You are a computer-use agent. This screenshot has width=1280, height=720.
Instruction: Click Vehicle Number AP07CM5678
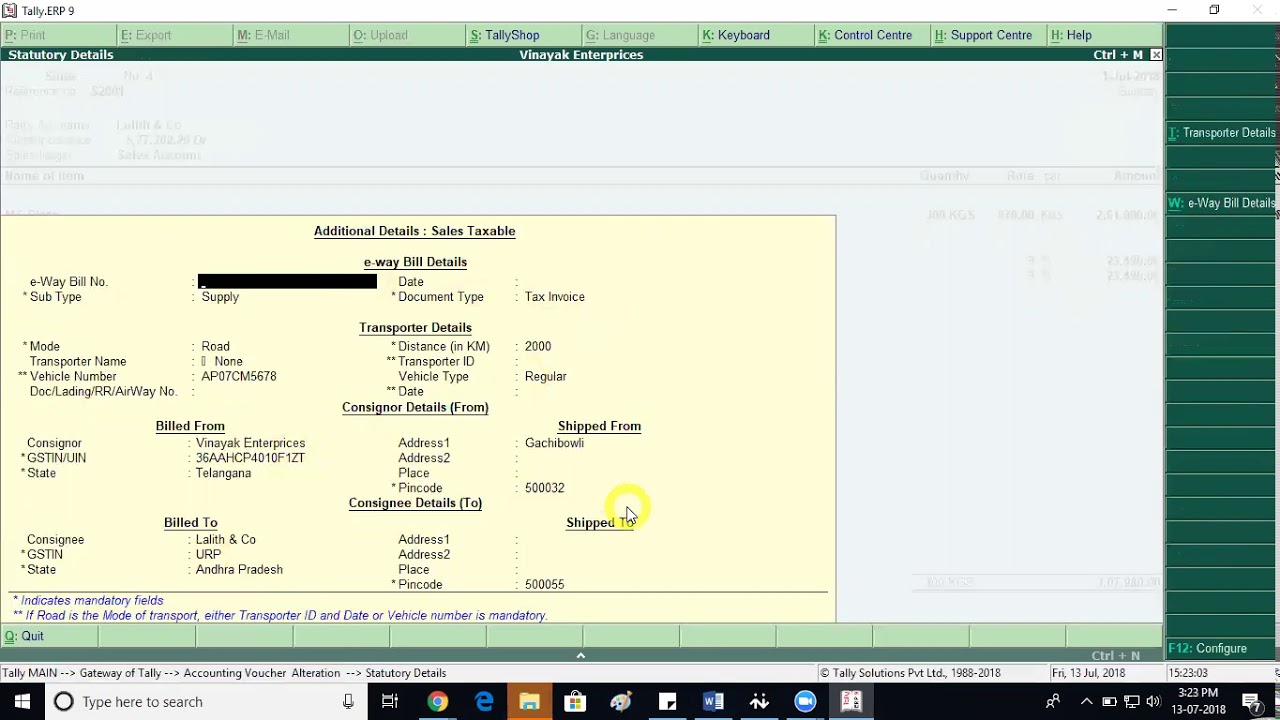[239, 376]
